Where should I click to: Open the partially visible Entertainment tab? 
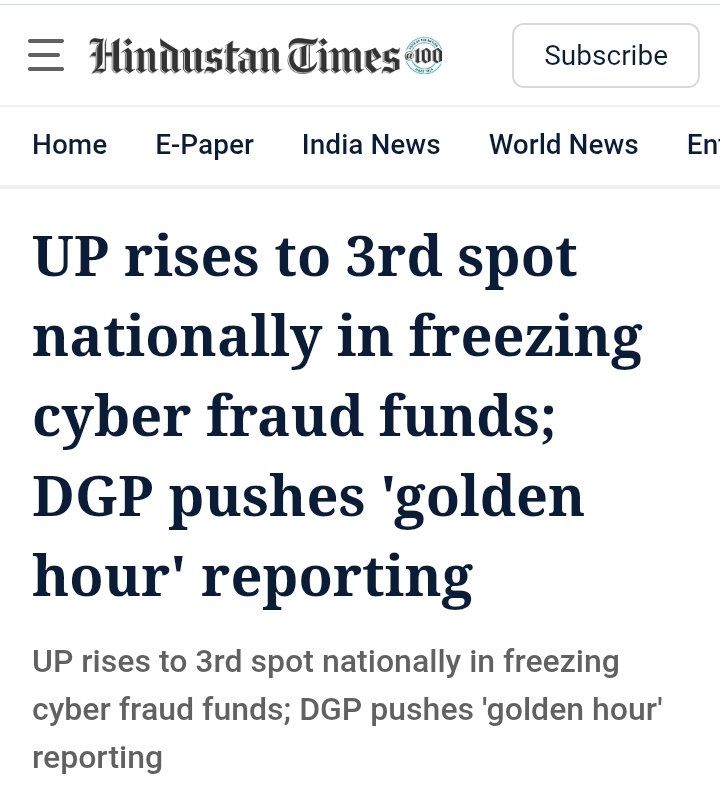pos(702,145)
